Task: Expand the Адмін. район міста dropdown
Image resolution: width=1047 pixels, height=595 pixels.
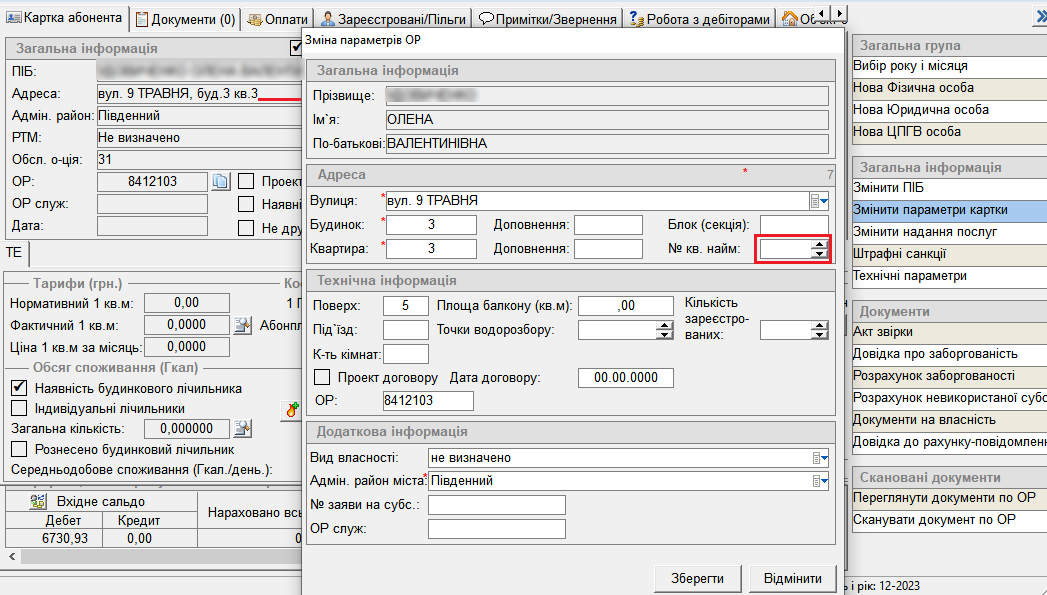Action: (819, 481)
